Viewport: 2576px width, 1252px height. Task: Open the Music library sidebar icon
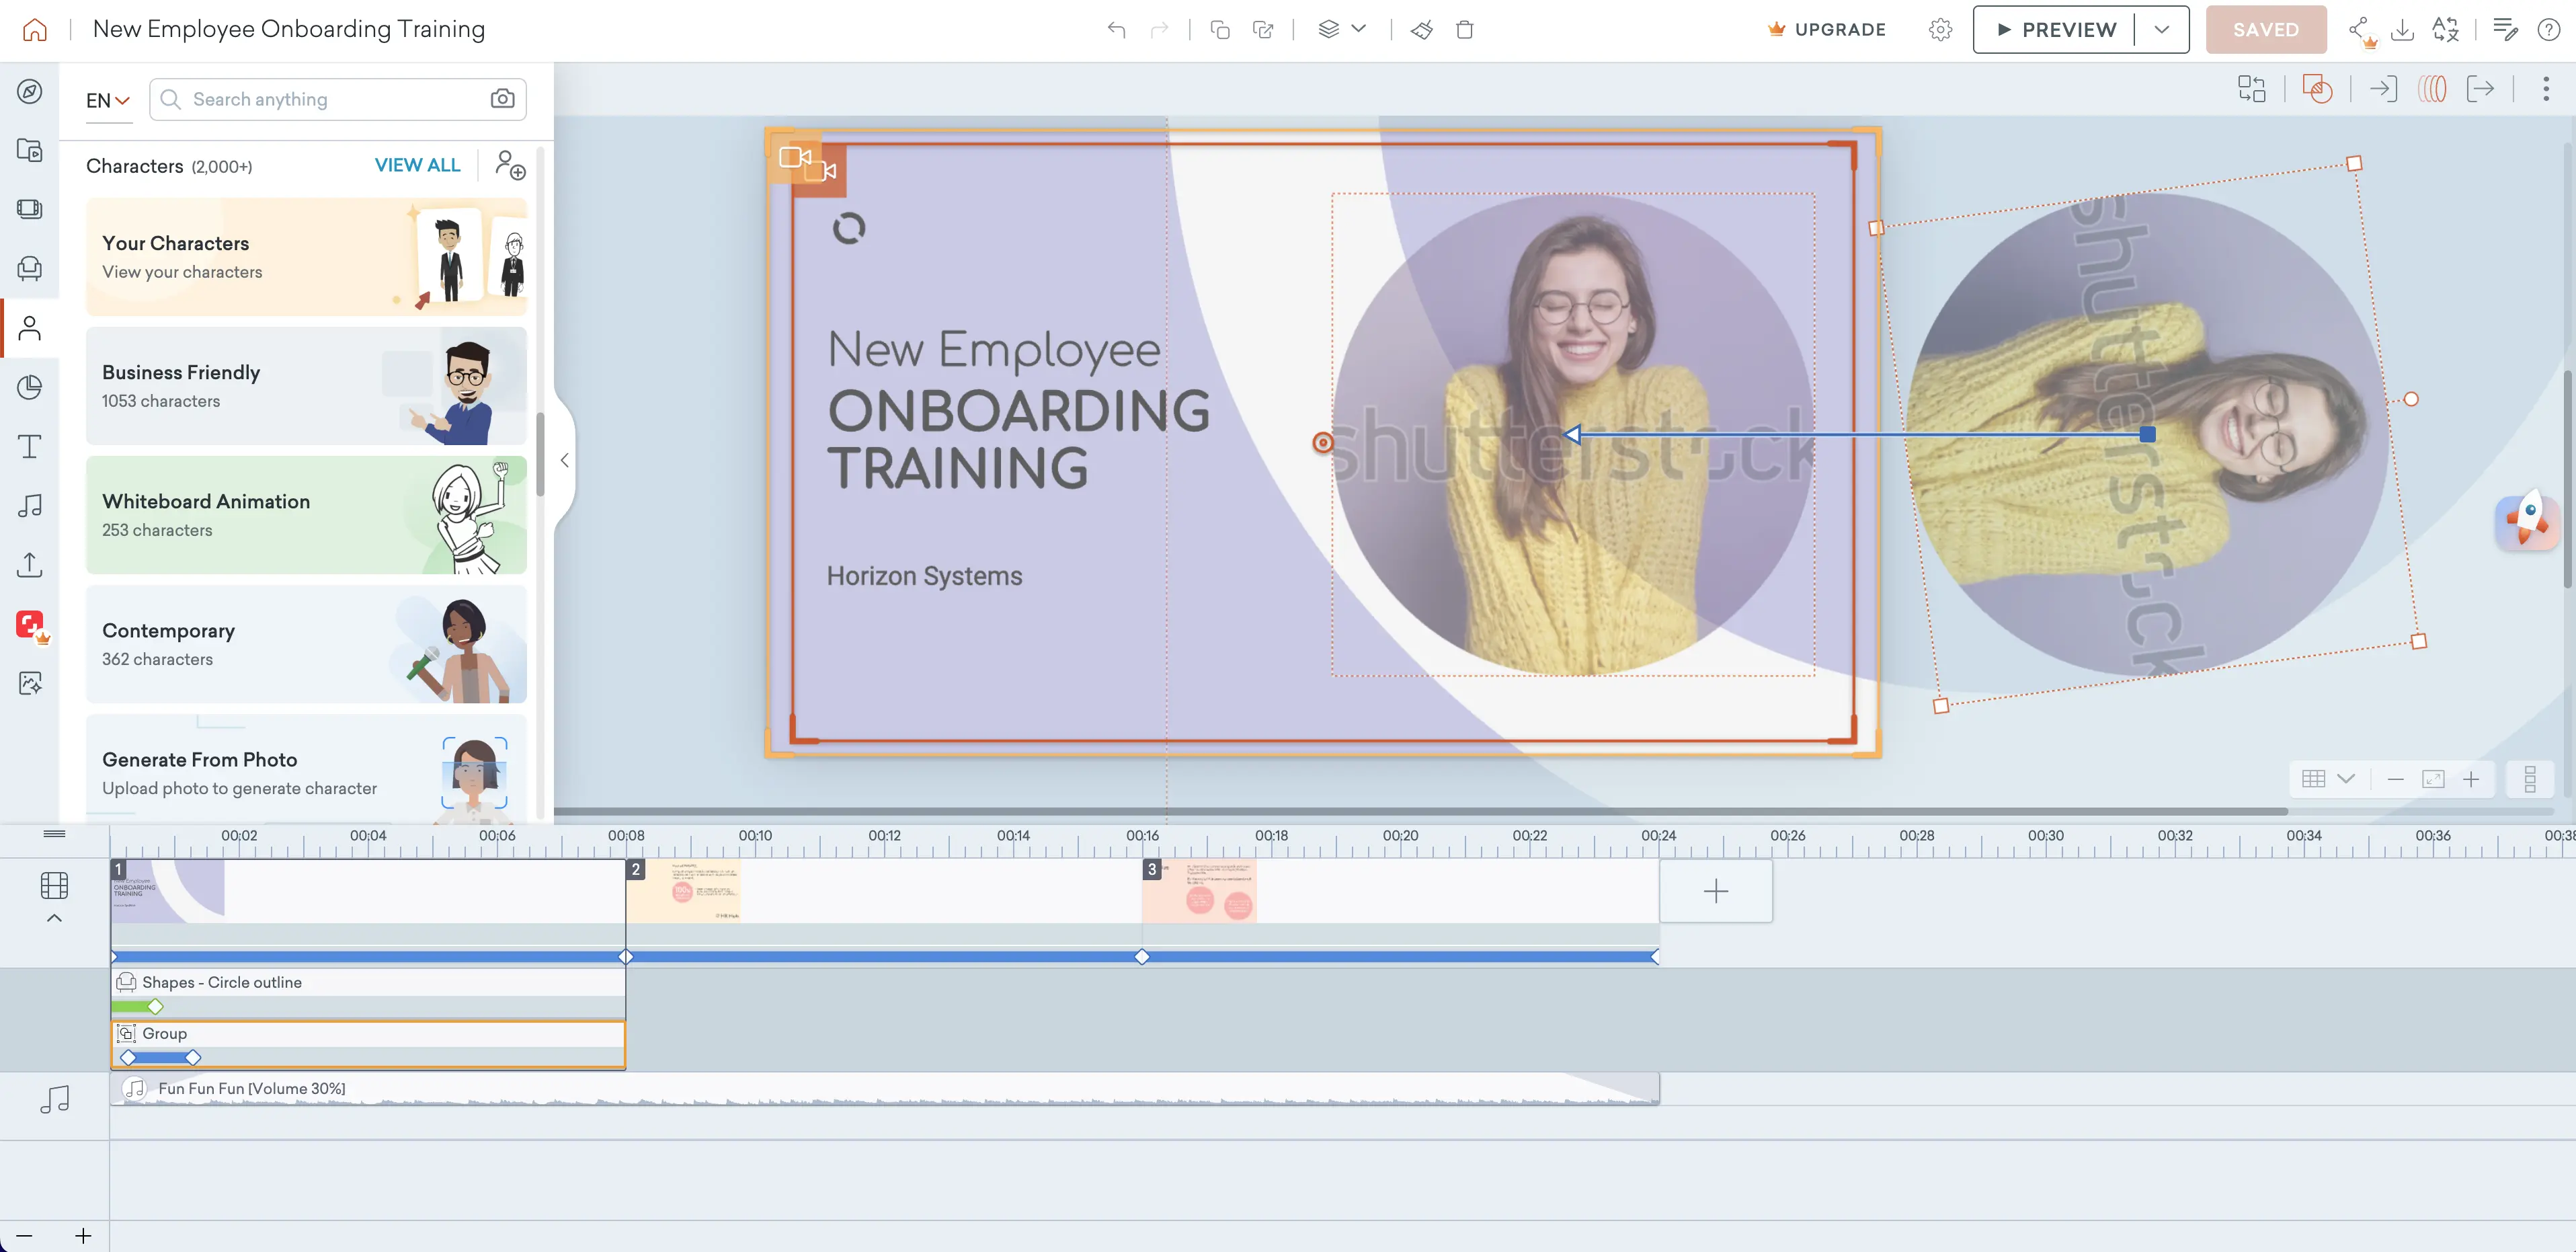(29, 505)
